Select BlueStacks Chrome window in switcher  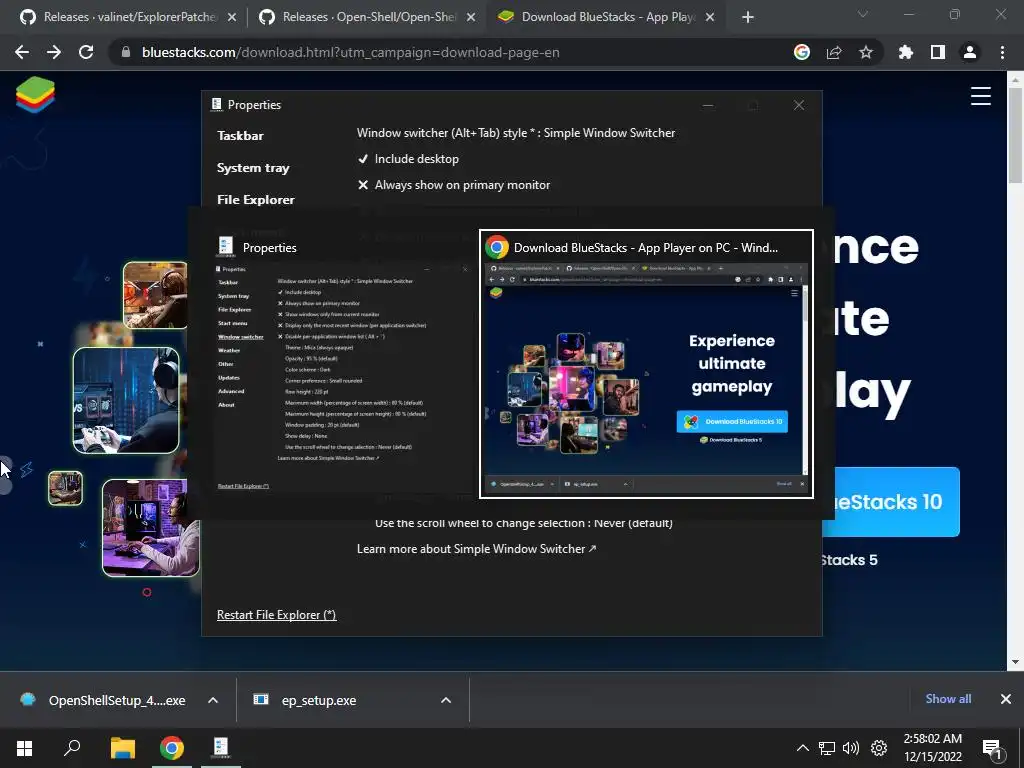pos(647,364)
